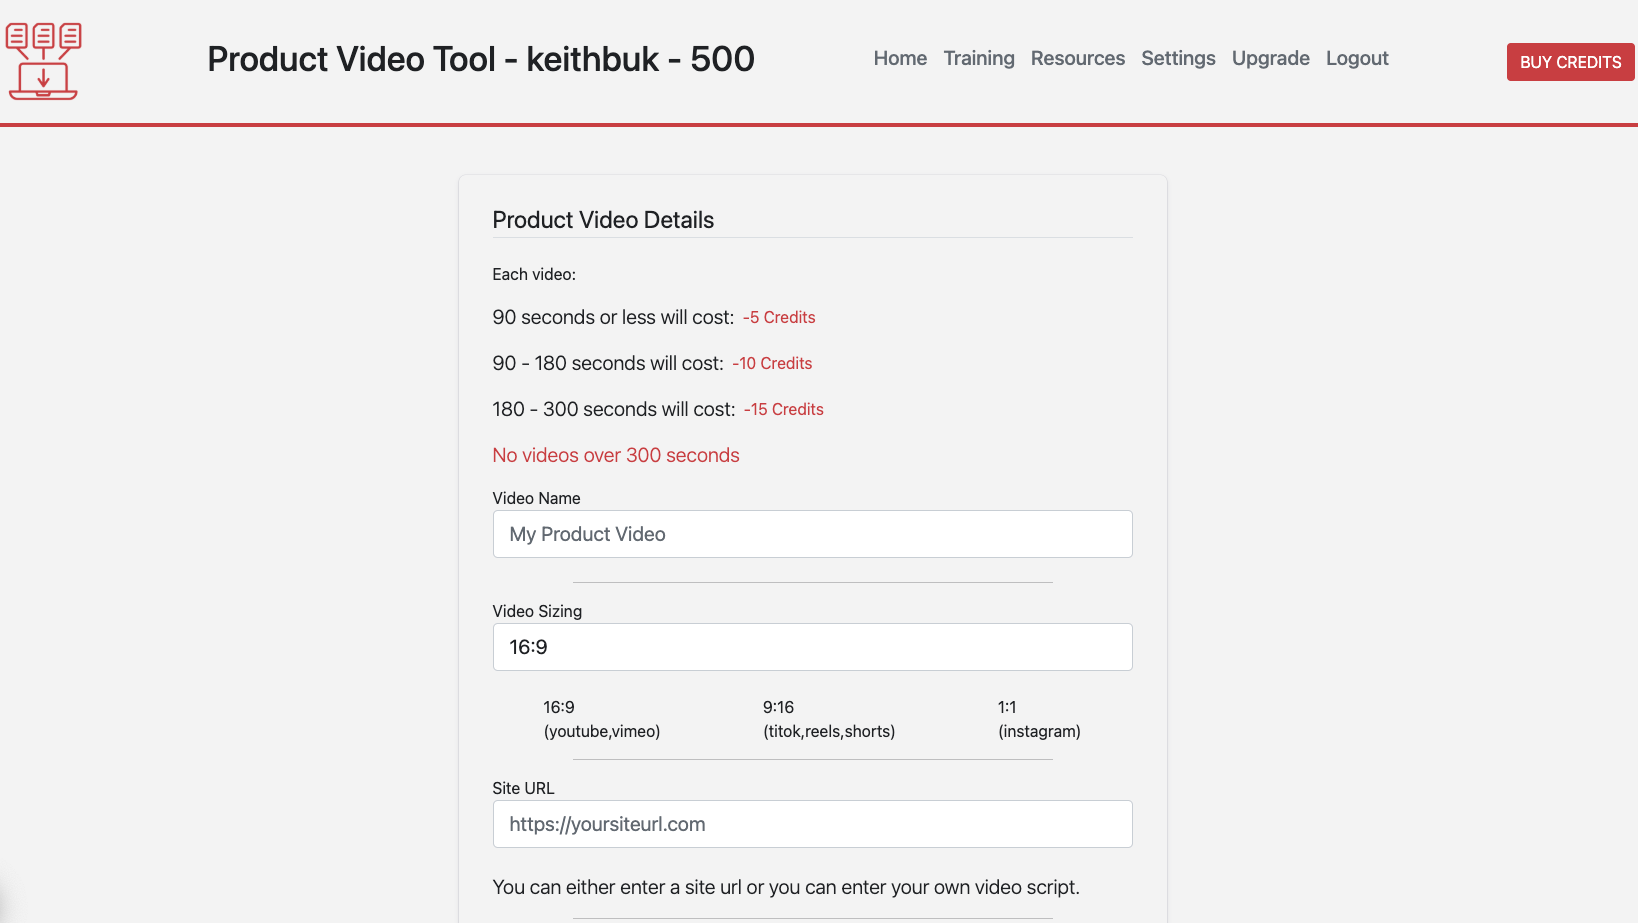Click the Site URL input field

pyautogui.click(x=812, y=824)
